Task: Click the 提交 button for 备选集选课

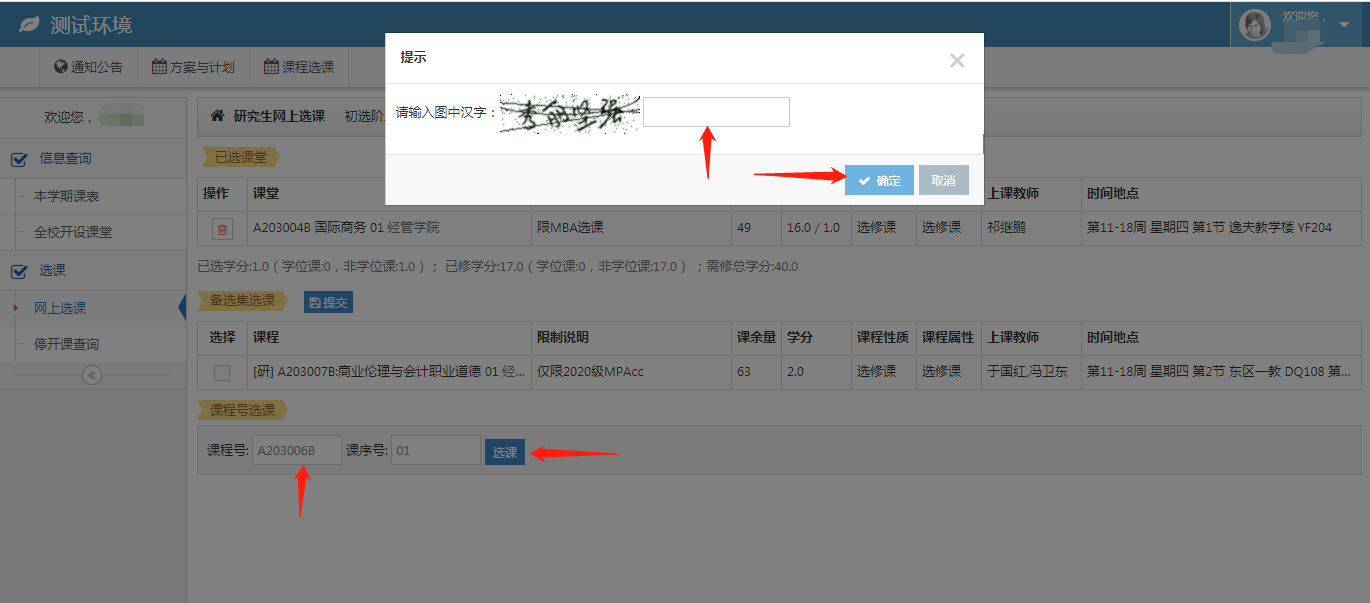Action: click(x=328, y=302)
